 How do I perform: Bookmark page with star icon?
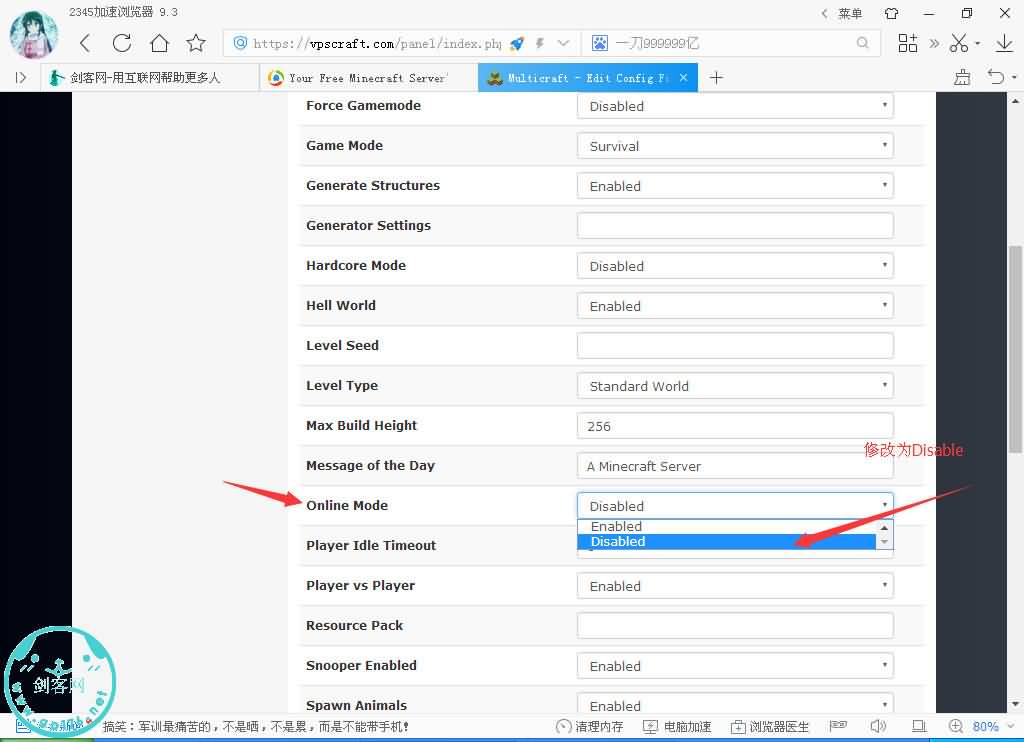pos(195,43)
